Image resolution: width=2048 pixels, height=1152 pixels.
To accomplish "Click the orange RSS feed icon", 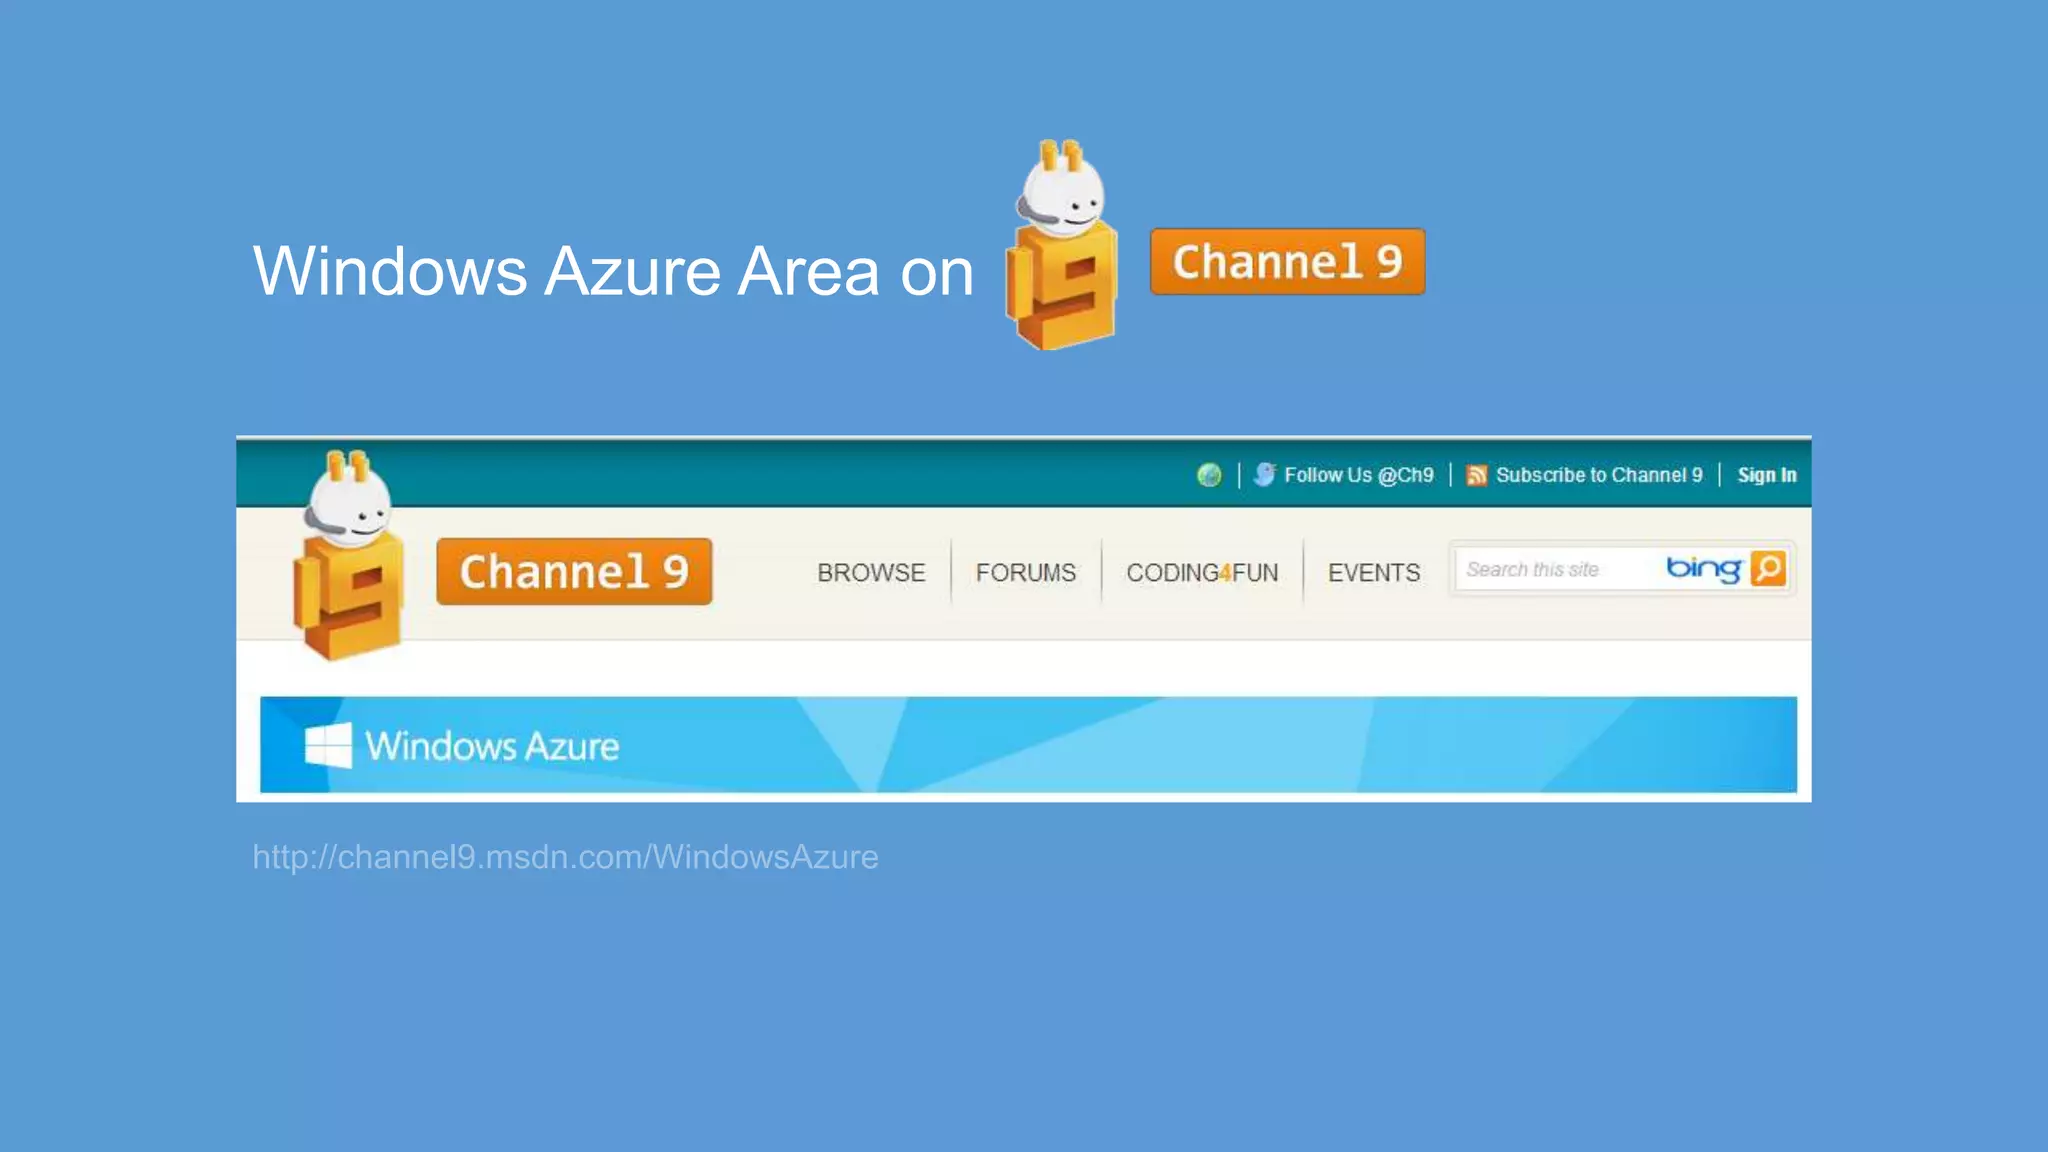I will (x=1477, y=475).
